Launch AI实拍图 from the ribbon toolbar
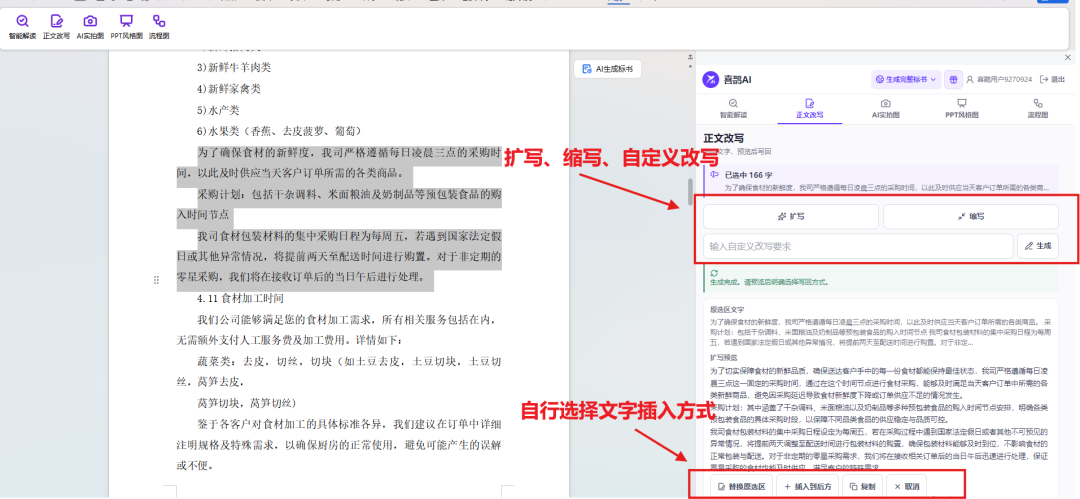The height and width of the screenshot is (499, 1080). click(x=90, y=26)
